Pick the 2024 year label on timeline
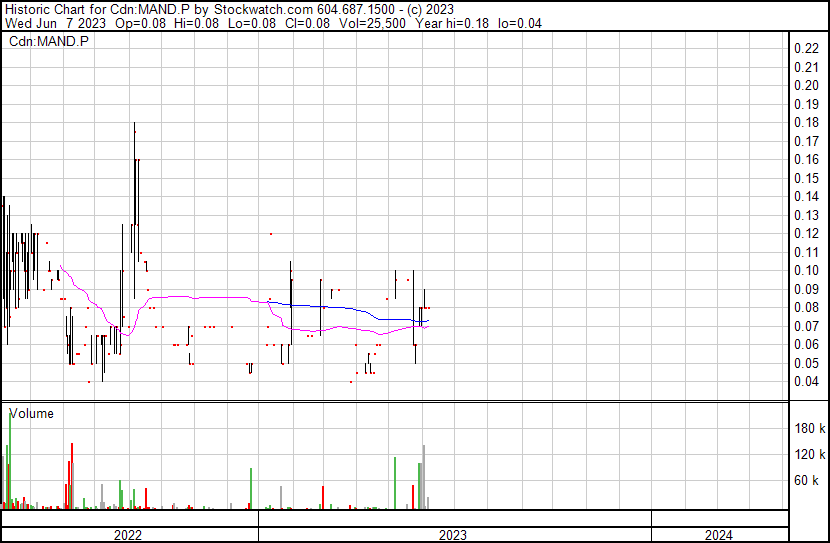 (x=717, y=535)
